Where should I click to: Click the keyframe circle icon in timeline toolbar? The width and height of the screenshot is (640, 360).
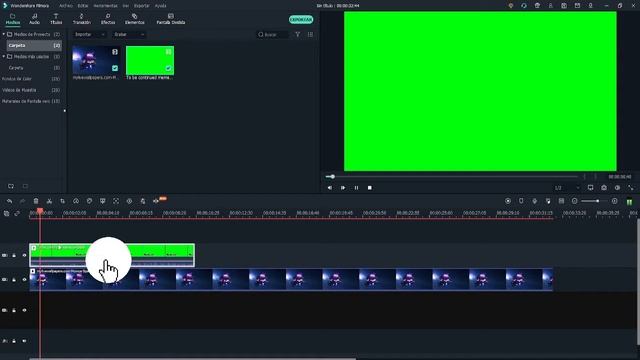[129, 201]
